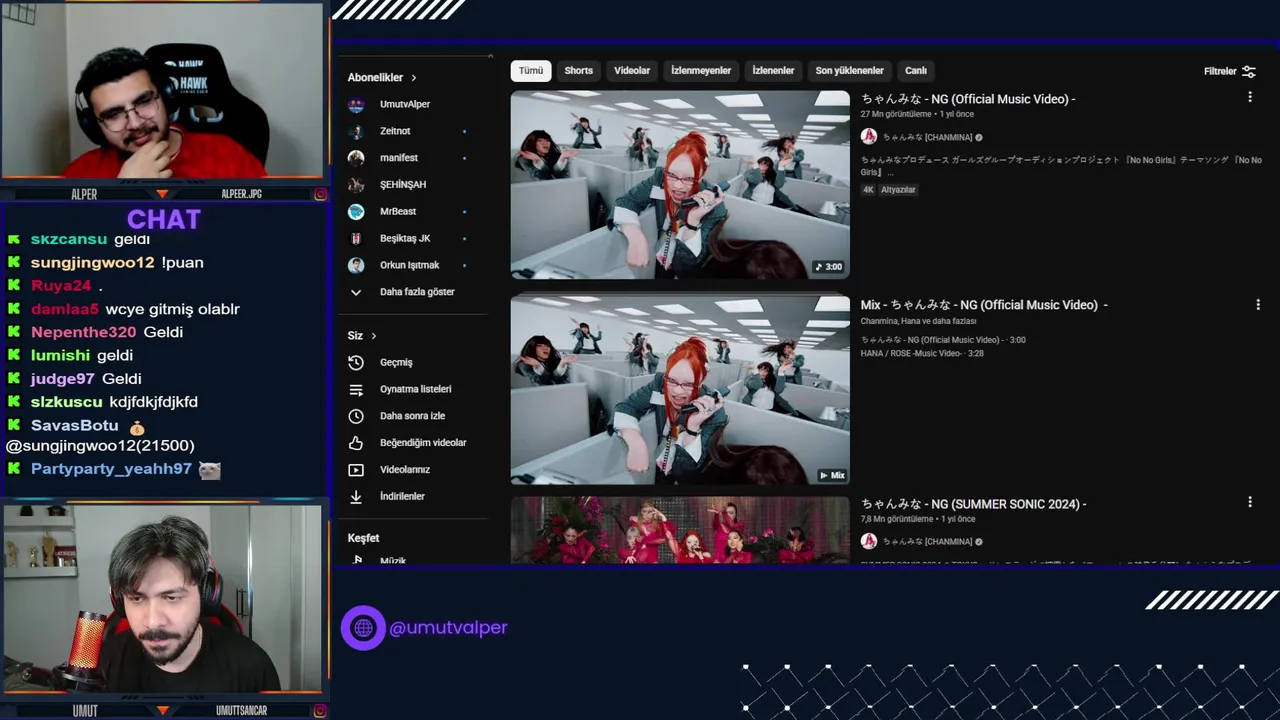Open Beşiktaş JK channel avatar
Screen dimensions: 1280x720
[x=356, y=238]
